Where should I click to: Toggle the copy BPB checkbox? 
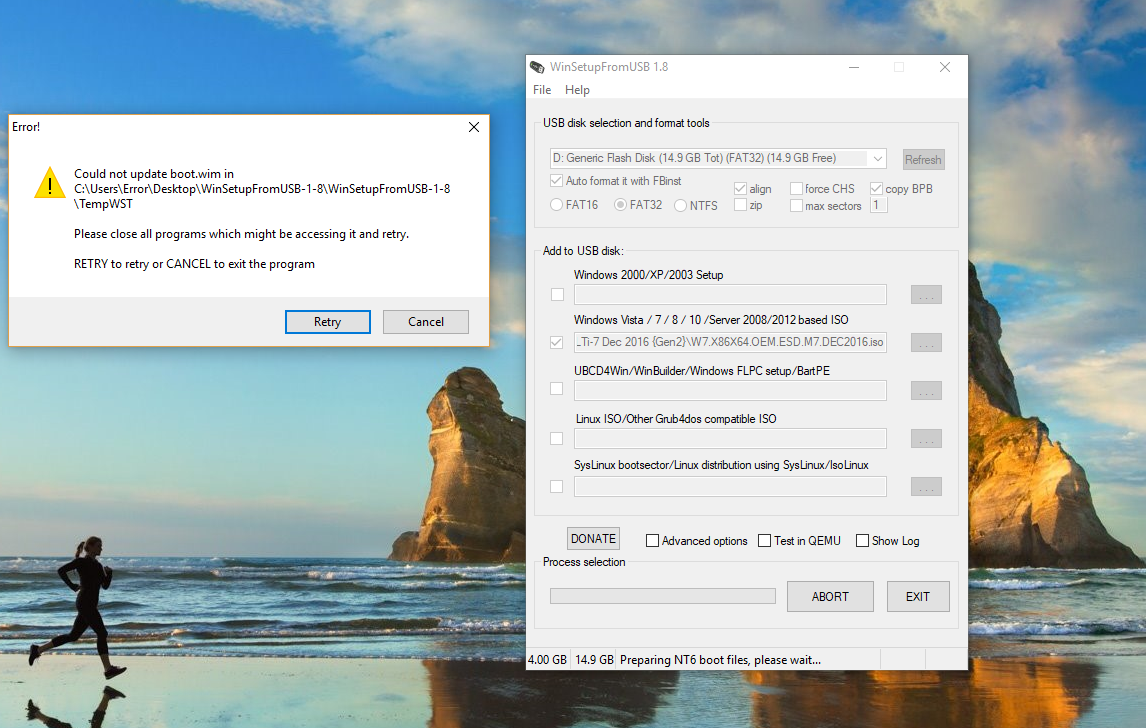(876, 189)
